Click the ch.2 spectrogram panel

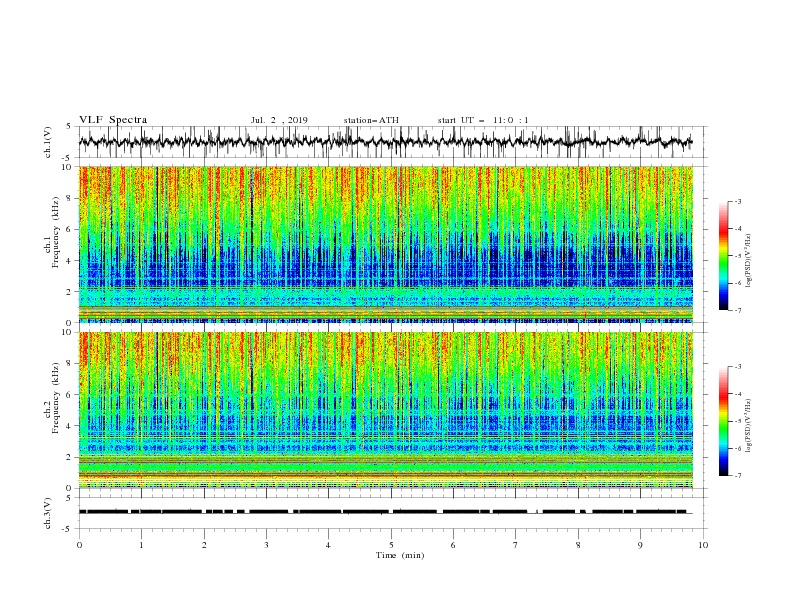(x=386, y=410)
